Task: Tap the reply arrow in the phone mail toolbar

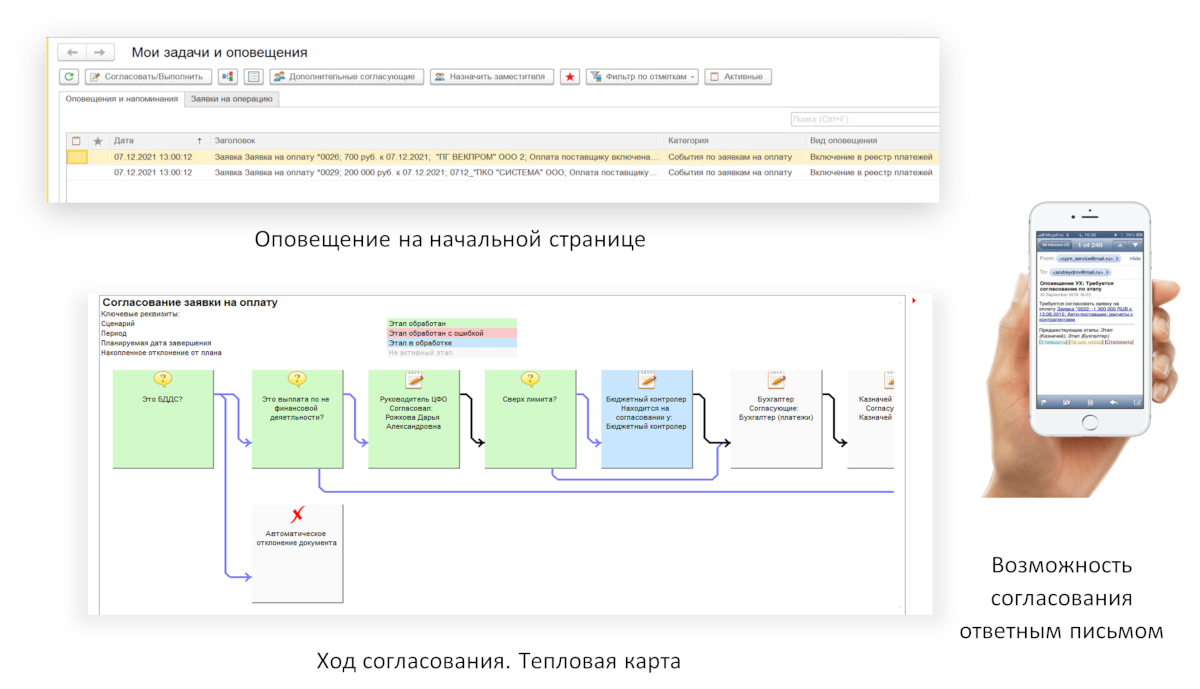Action: point(1113,402)
